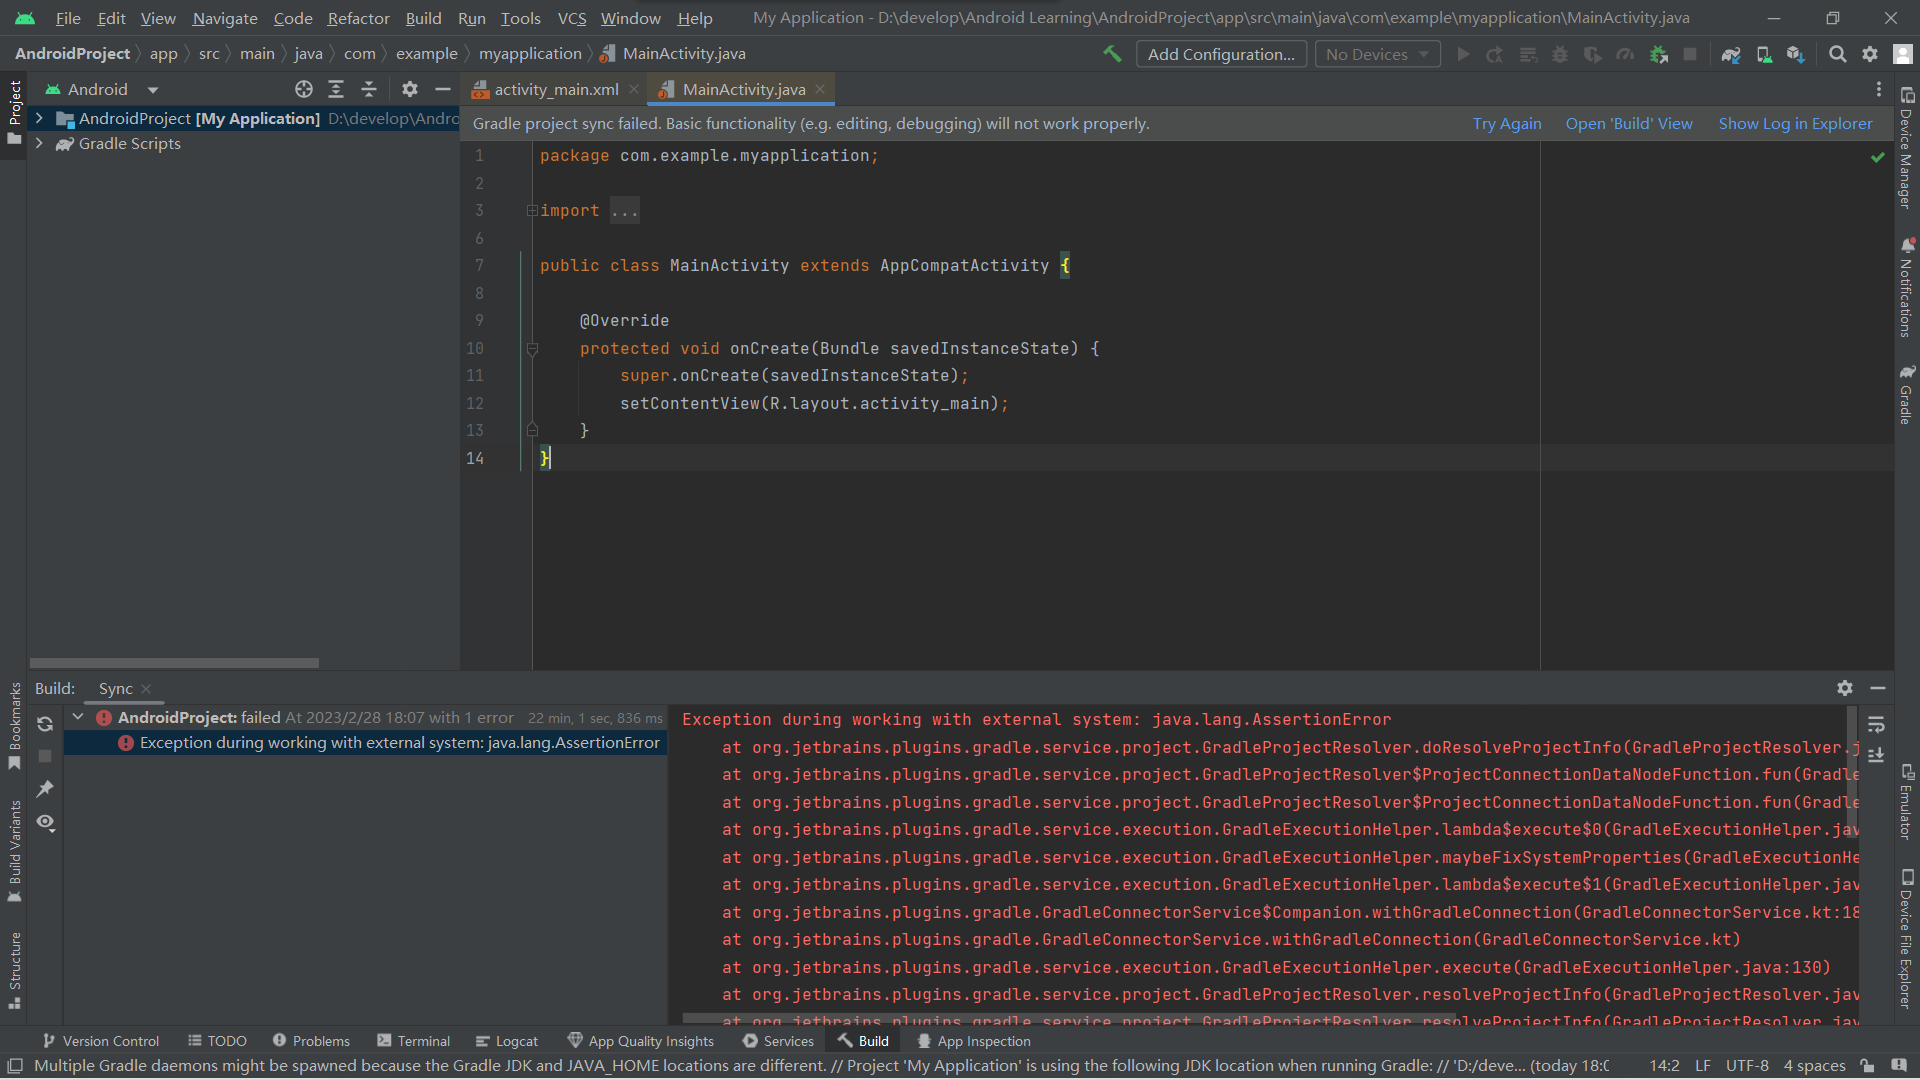Click the Add Configuration button
Screen dimensions: 1920x1080
point(1221,54)
